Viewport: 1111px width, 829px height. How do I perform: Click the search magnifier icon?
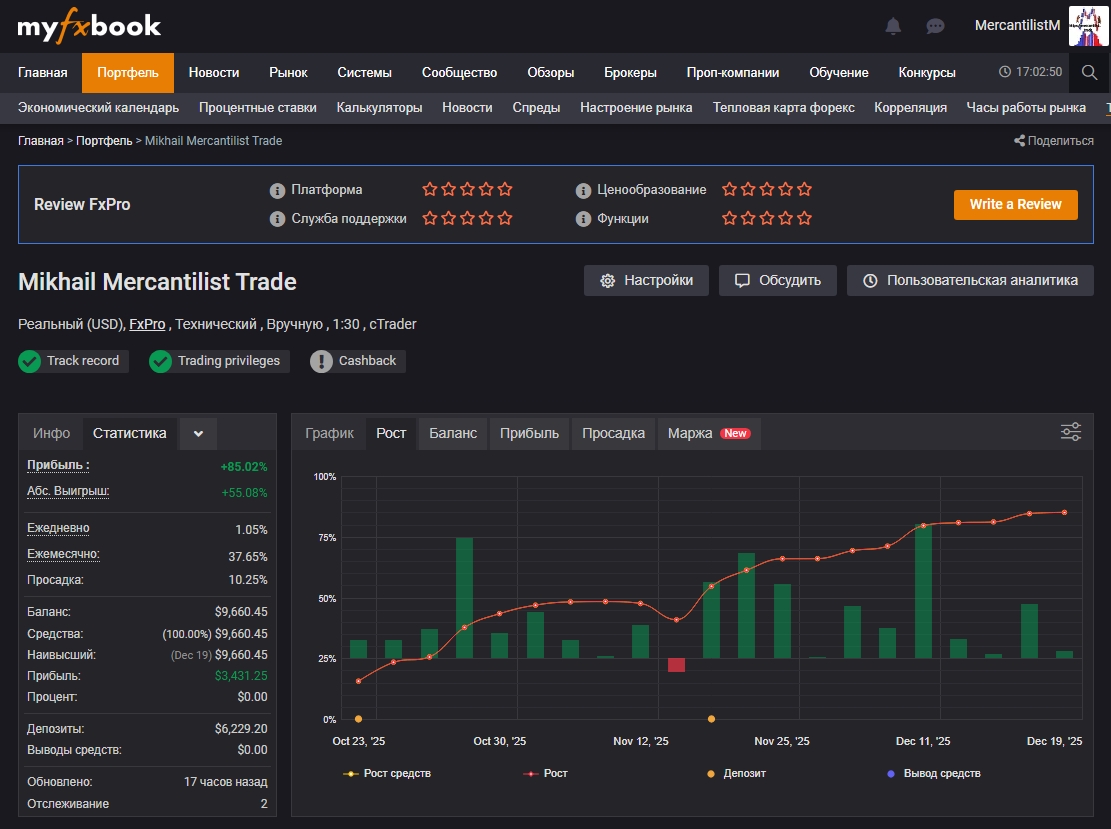[x=1089, y=72]
